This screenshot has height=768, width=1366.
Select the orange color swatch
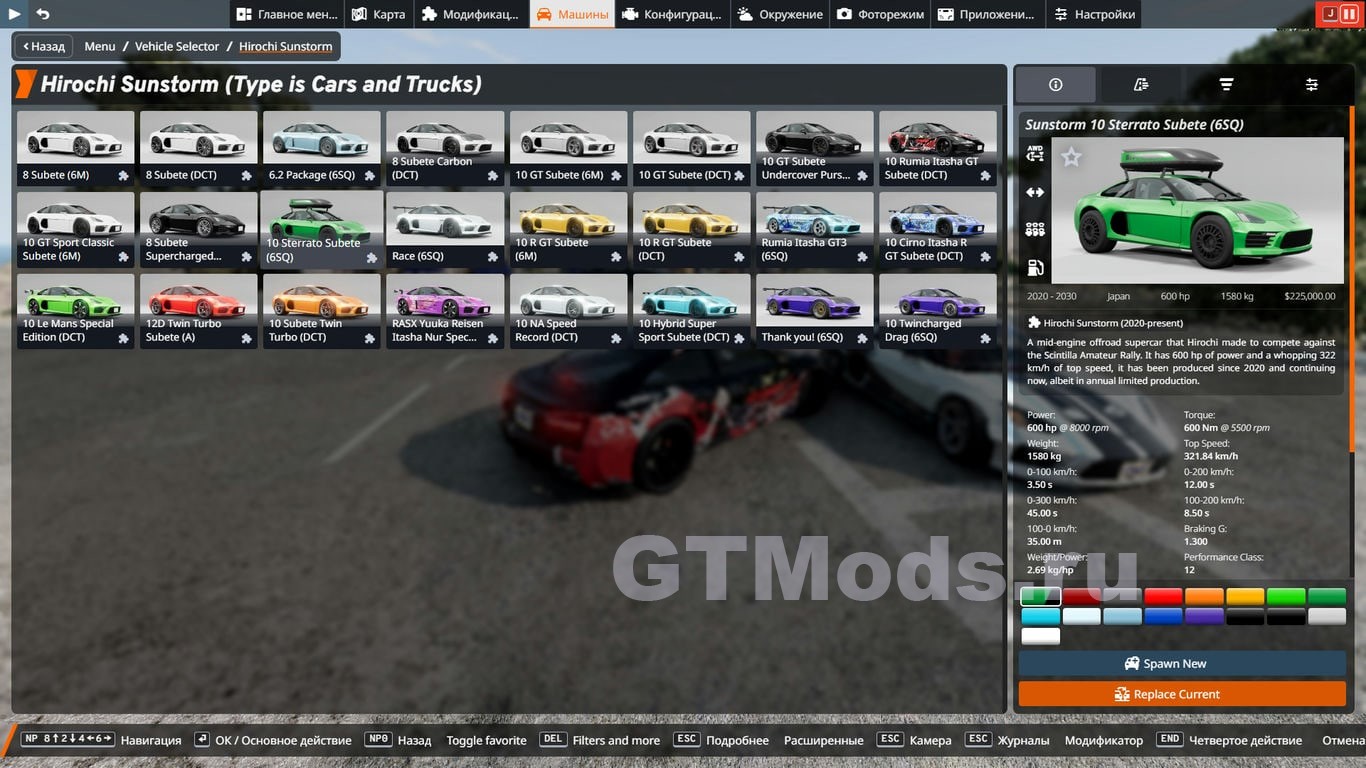[x=1204, y=597]
